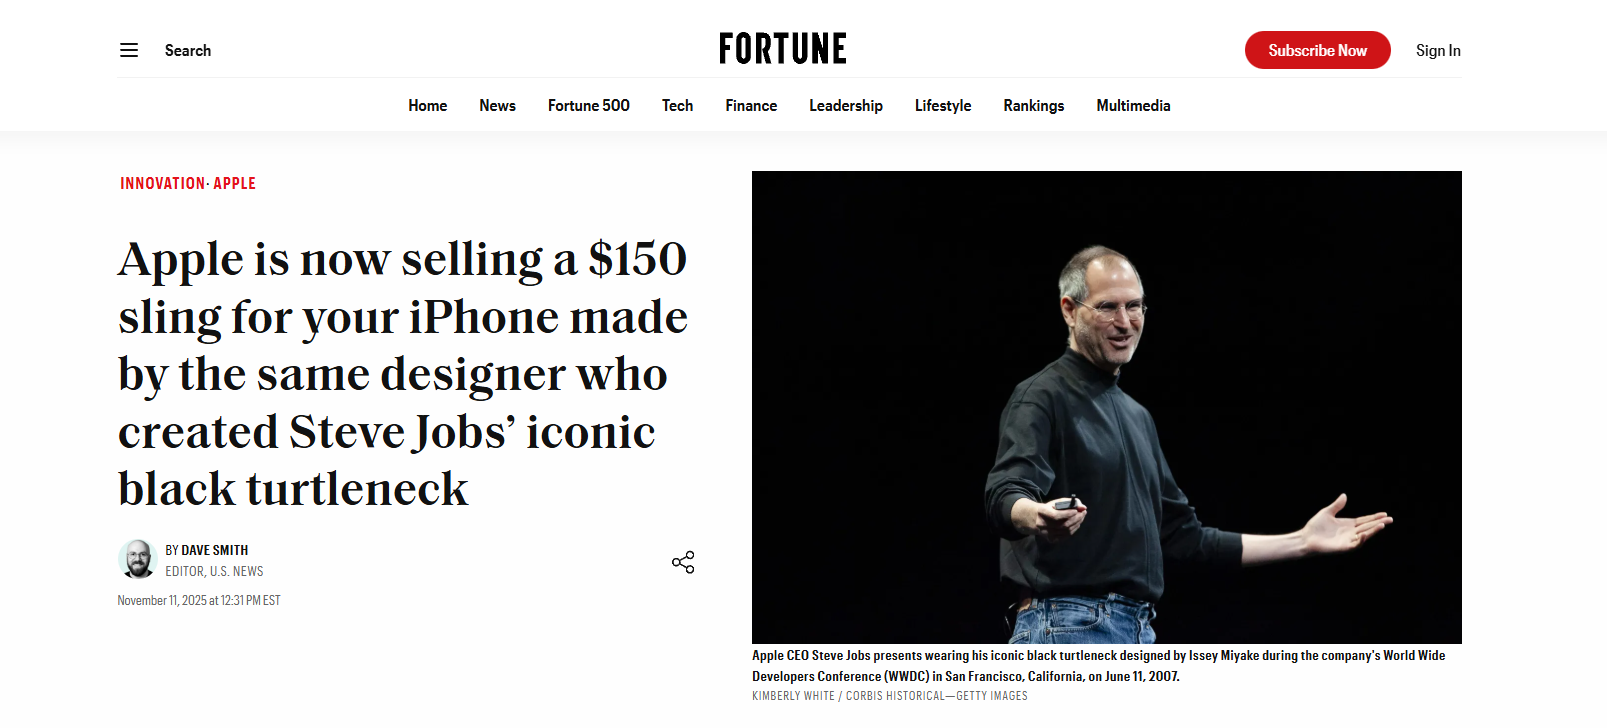Viewport: 1607px width, 728px height.
Task: Open the hamburger menu icon
Action: click(129, 50)
